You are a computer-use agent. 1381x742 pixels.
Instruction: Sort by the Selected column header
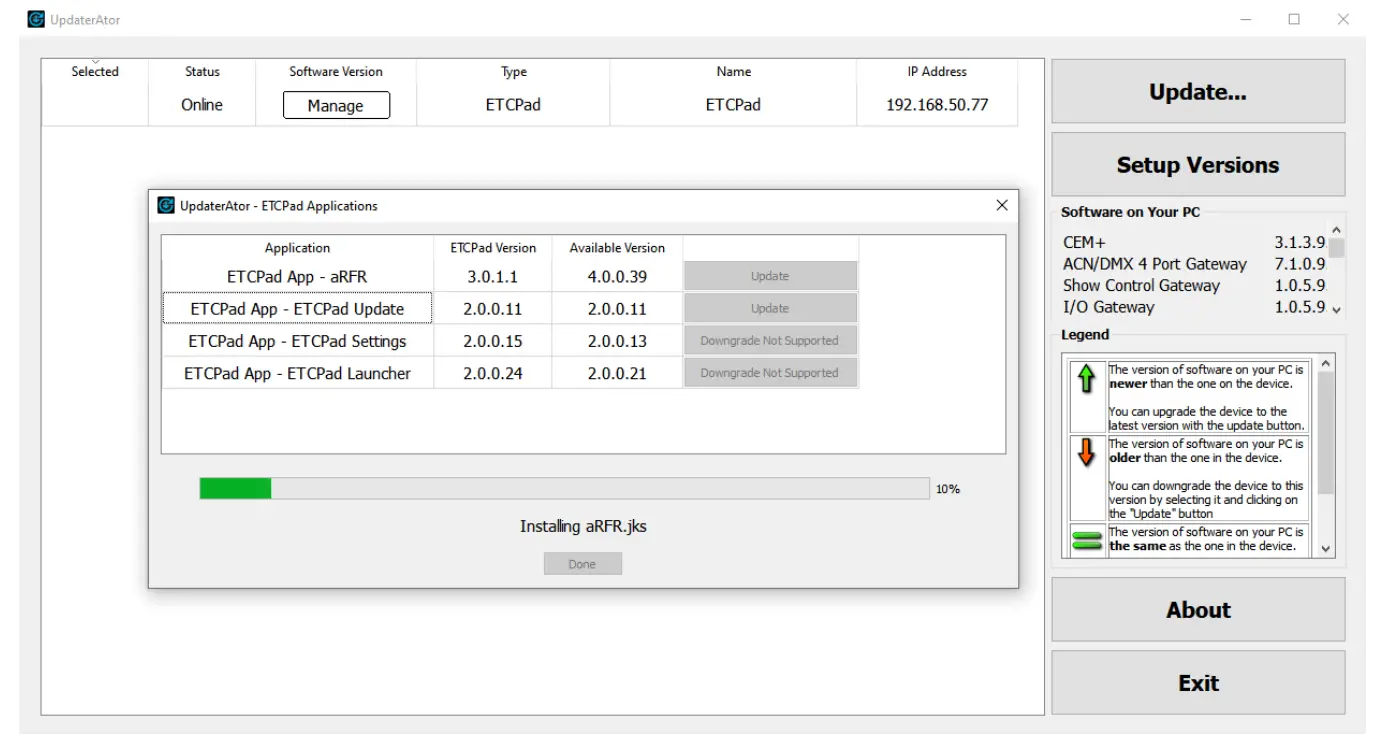(x=95, y=72)
